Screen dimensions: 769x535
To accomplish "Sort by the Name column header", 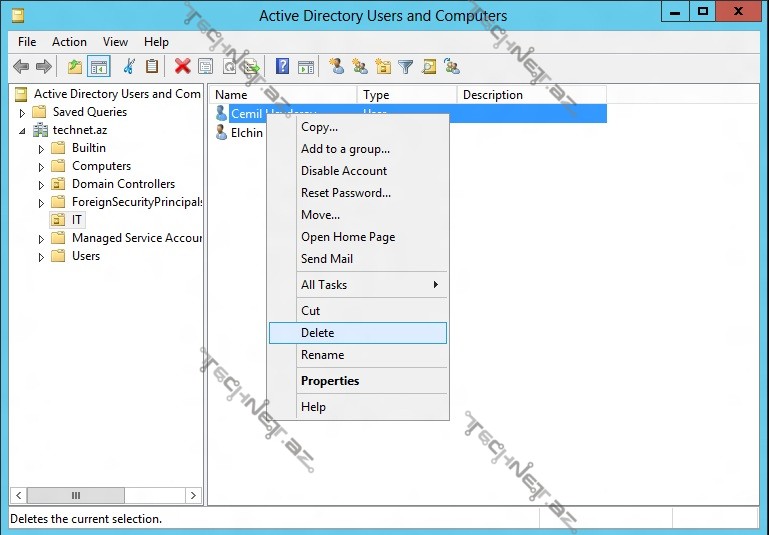I will 283,95.
